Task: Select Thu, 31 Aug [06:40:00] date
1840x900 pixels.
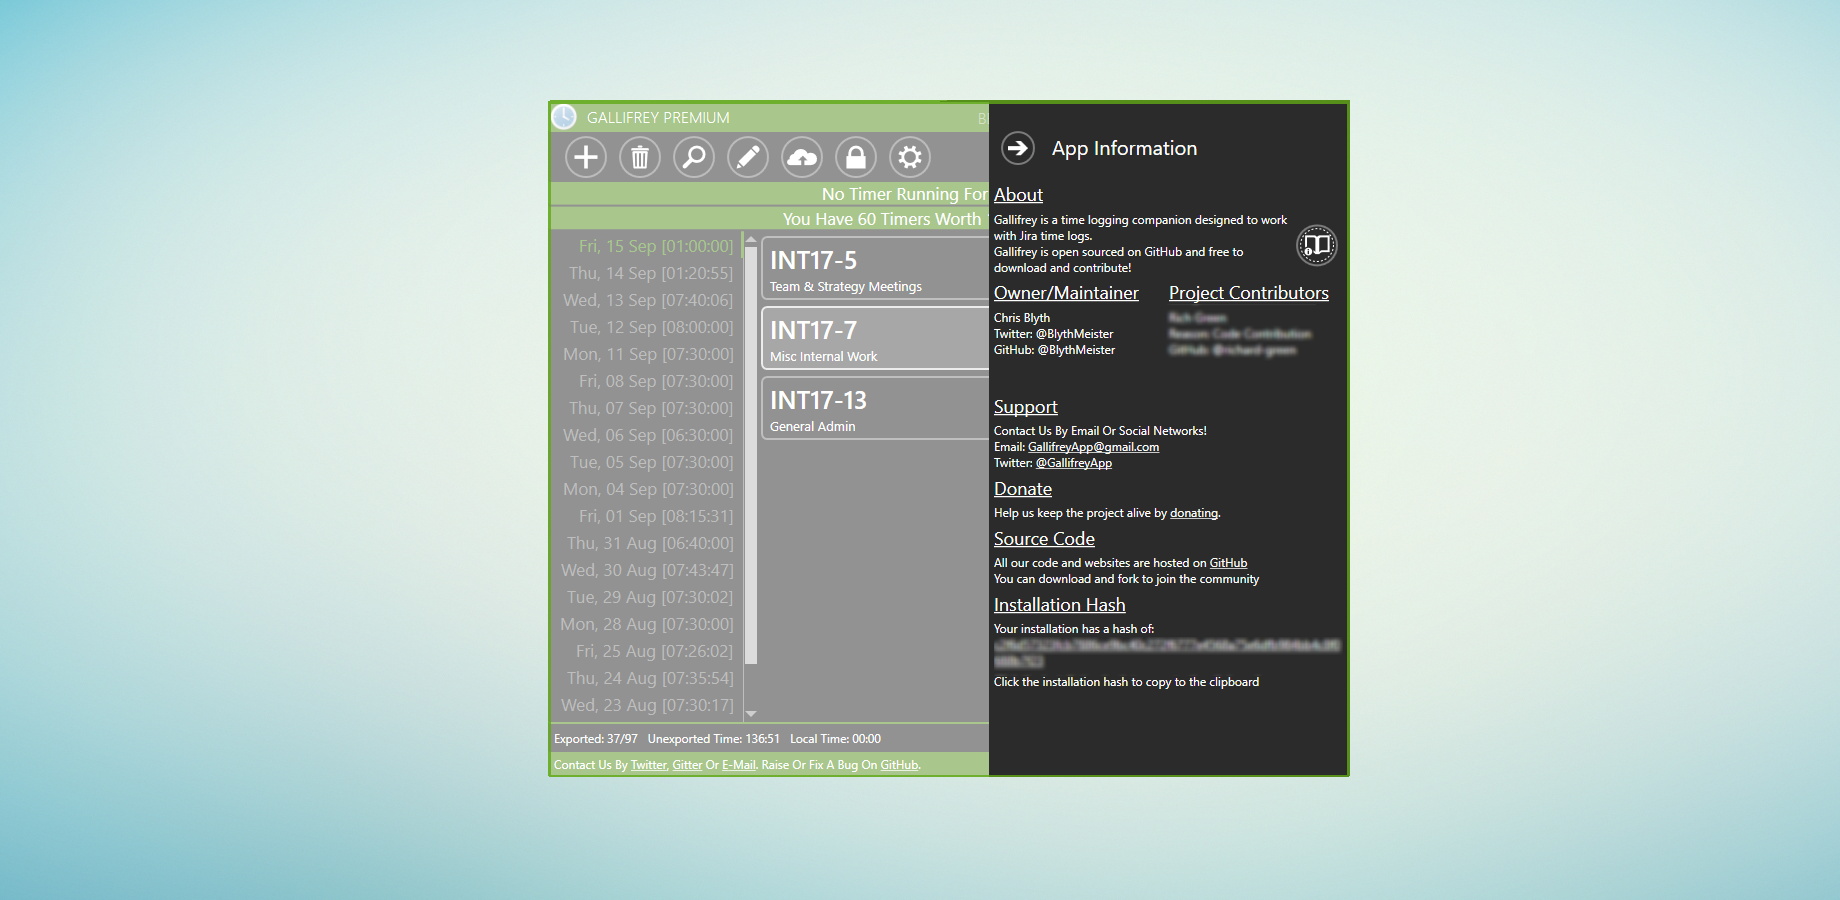Action: [650, 543]
